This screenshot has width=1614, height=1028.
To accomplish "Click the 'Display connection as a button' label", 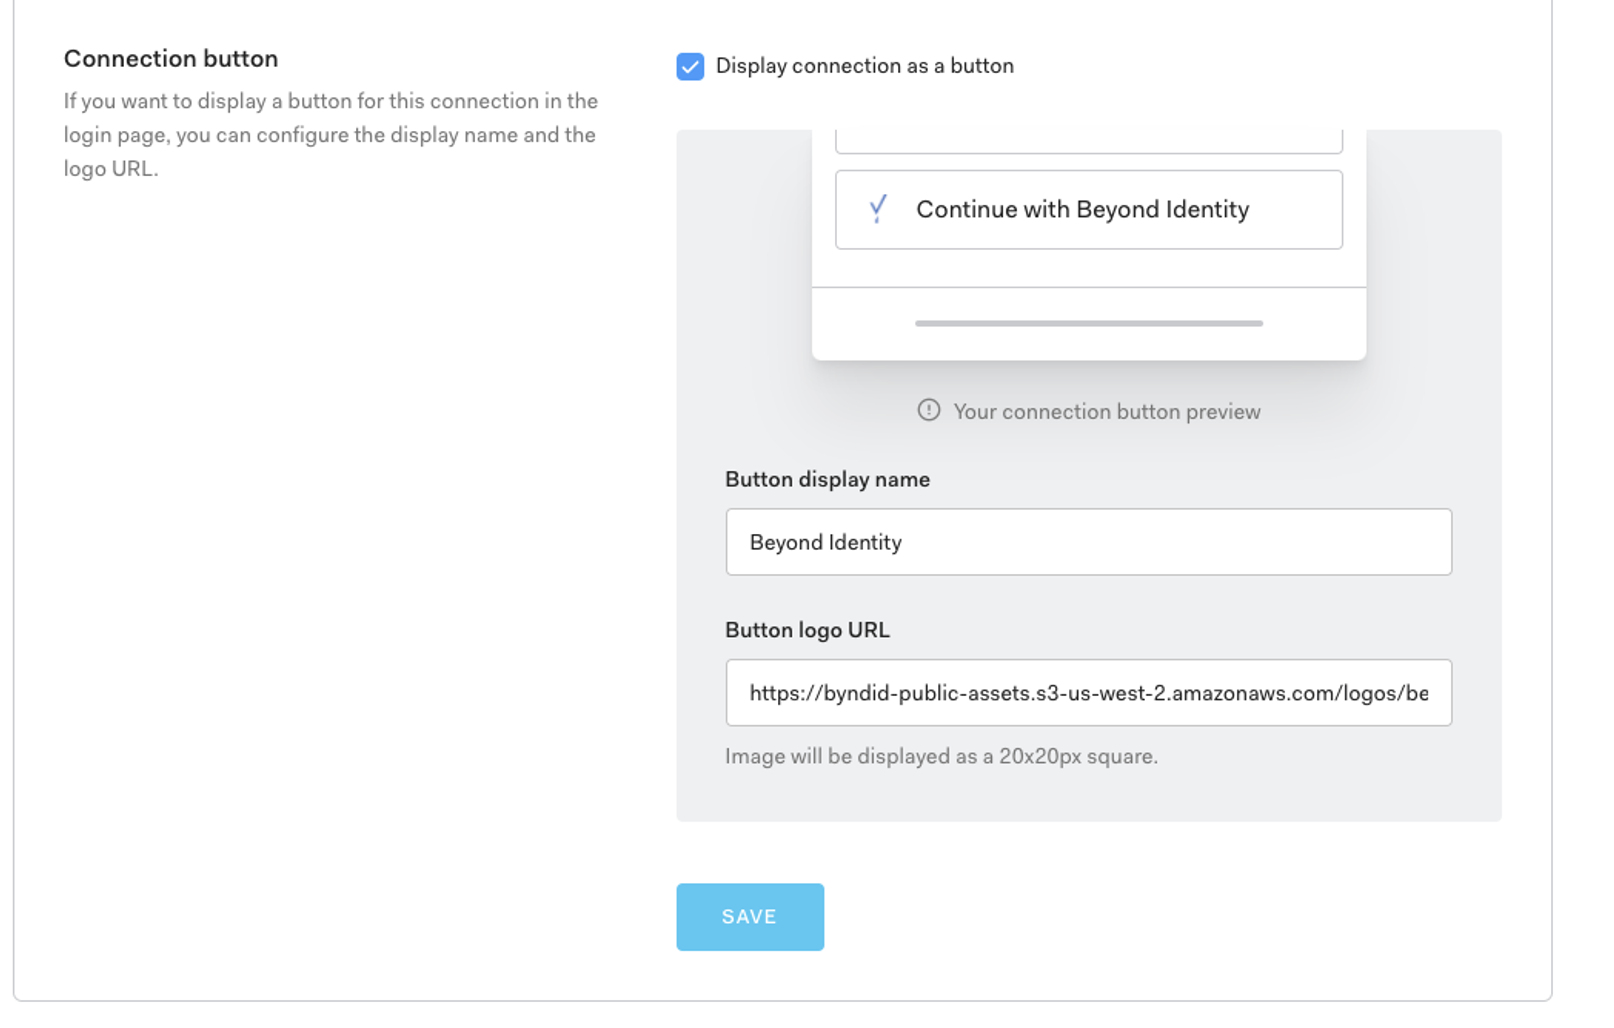I will click(x=864, y=66).
